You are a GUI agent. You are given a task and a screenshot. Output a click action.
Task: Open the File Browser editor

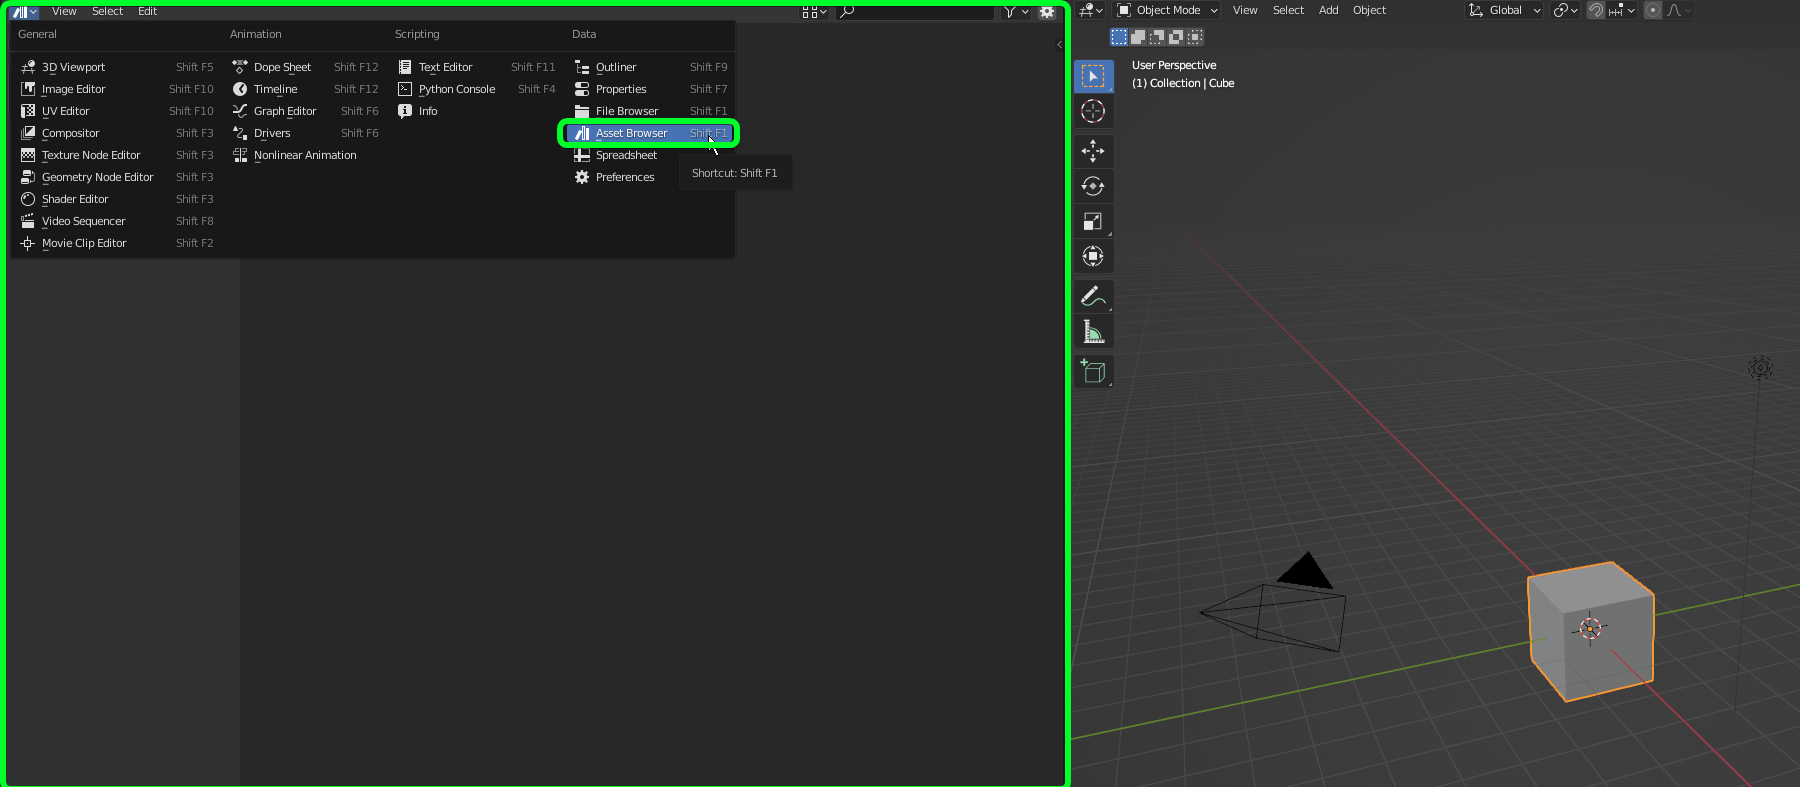coord(651,111)
